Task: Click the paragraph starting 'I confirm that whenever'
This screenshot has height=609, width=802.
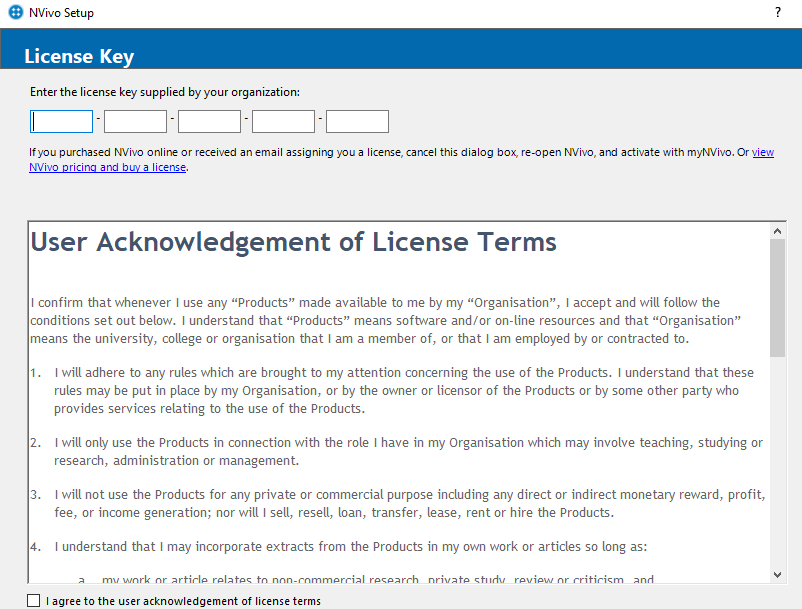Action: (x=386, y=321)
